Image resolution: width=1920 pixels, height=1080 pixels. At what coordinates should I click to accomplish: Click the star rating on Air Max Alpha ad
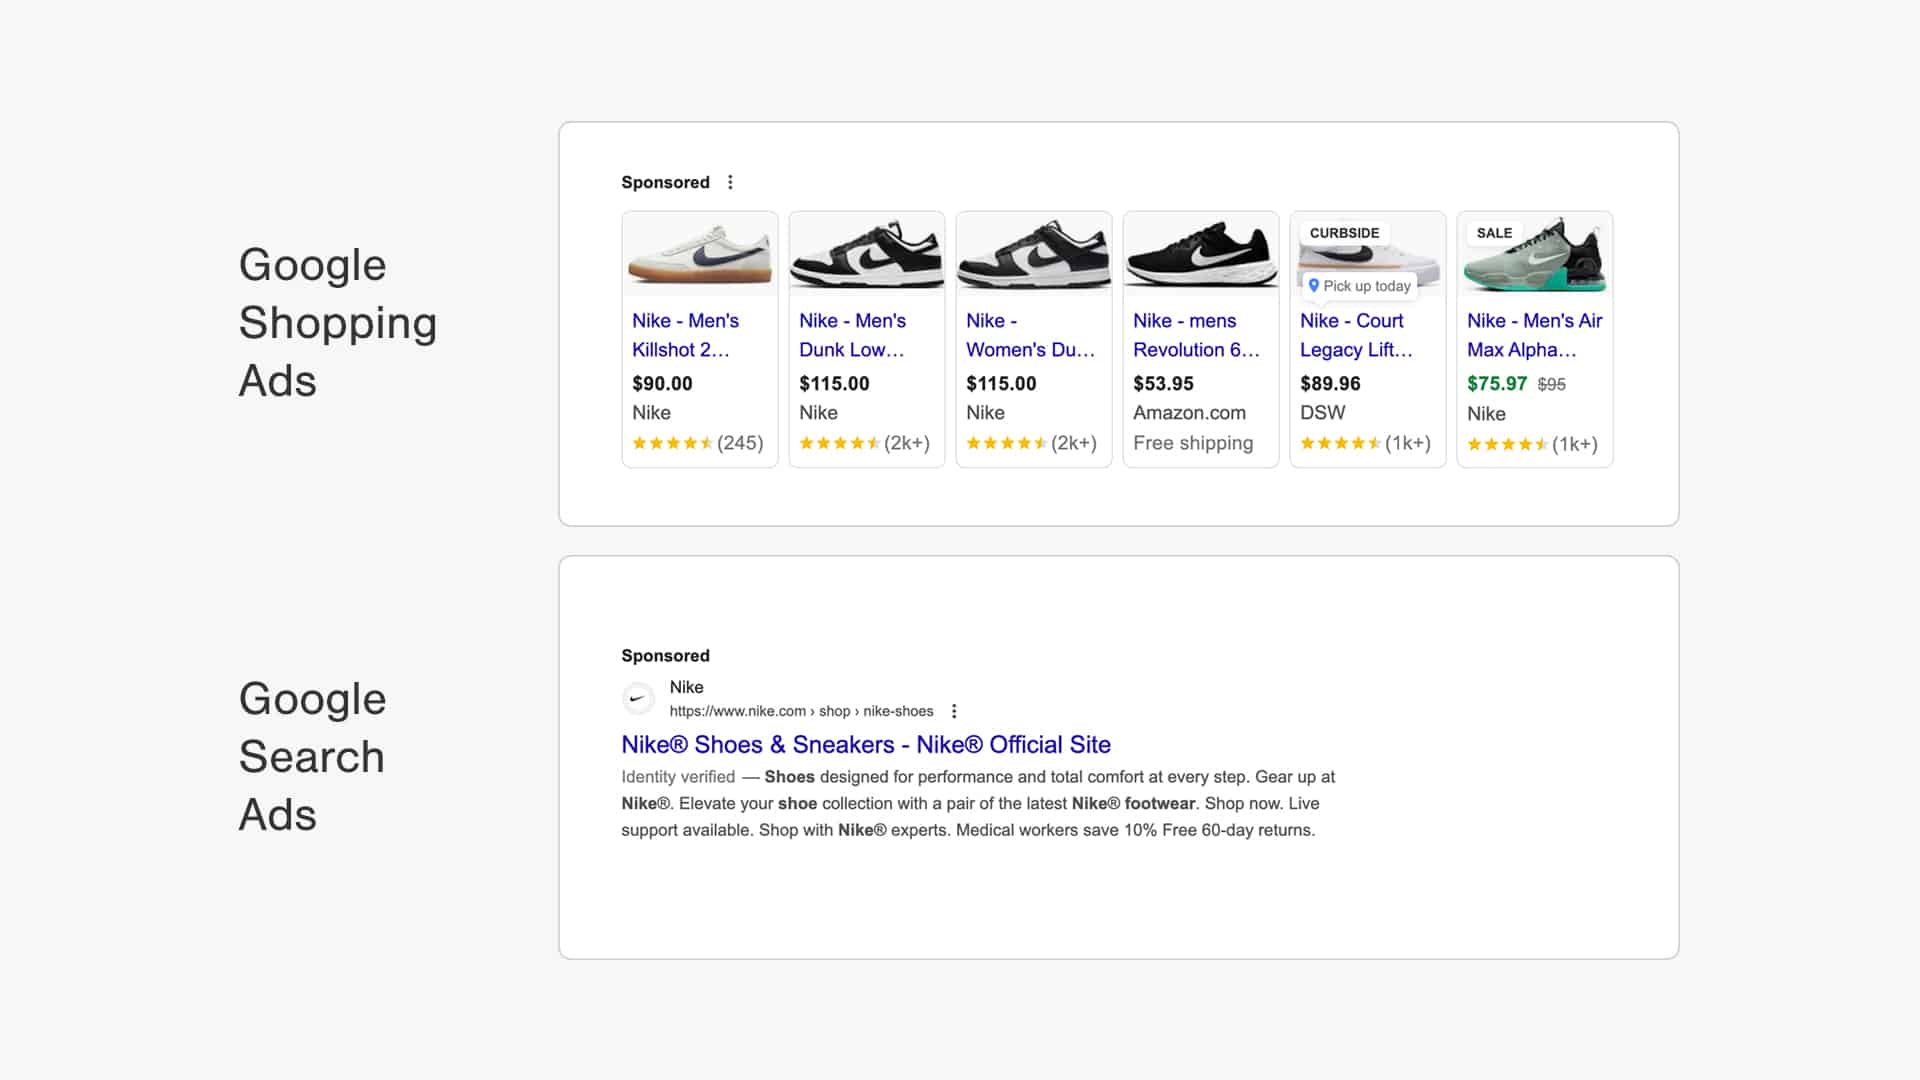click(x=1532, y=444)
